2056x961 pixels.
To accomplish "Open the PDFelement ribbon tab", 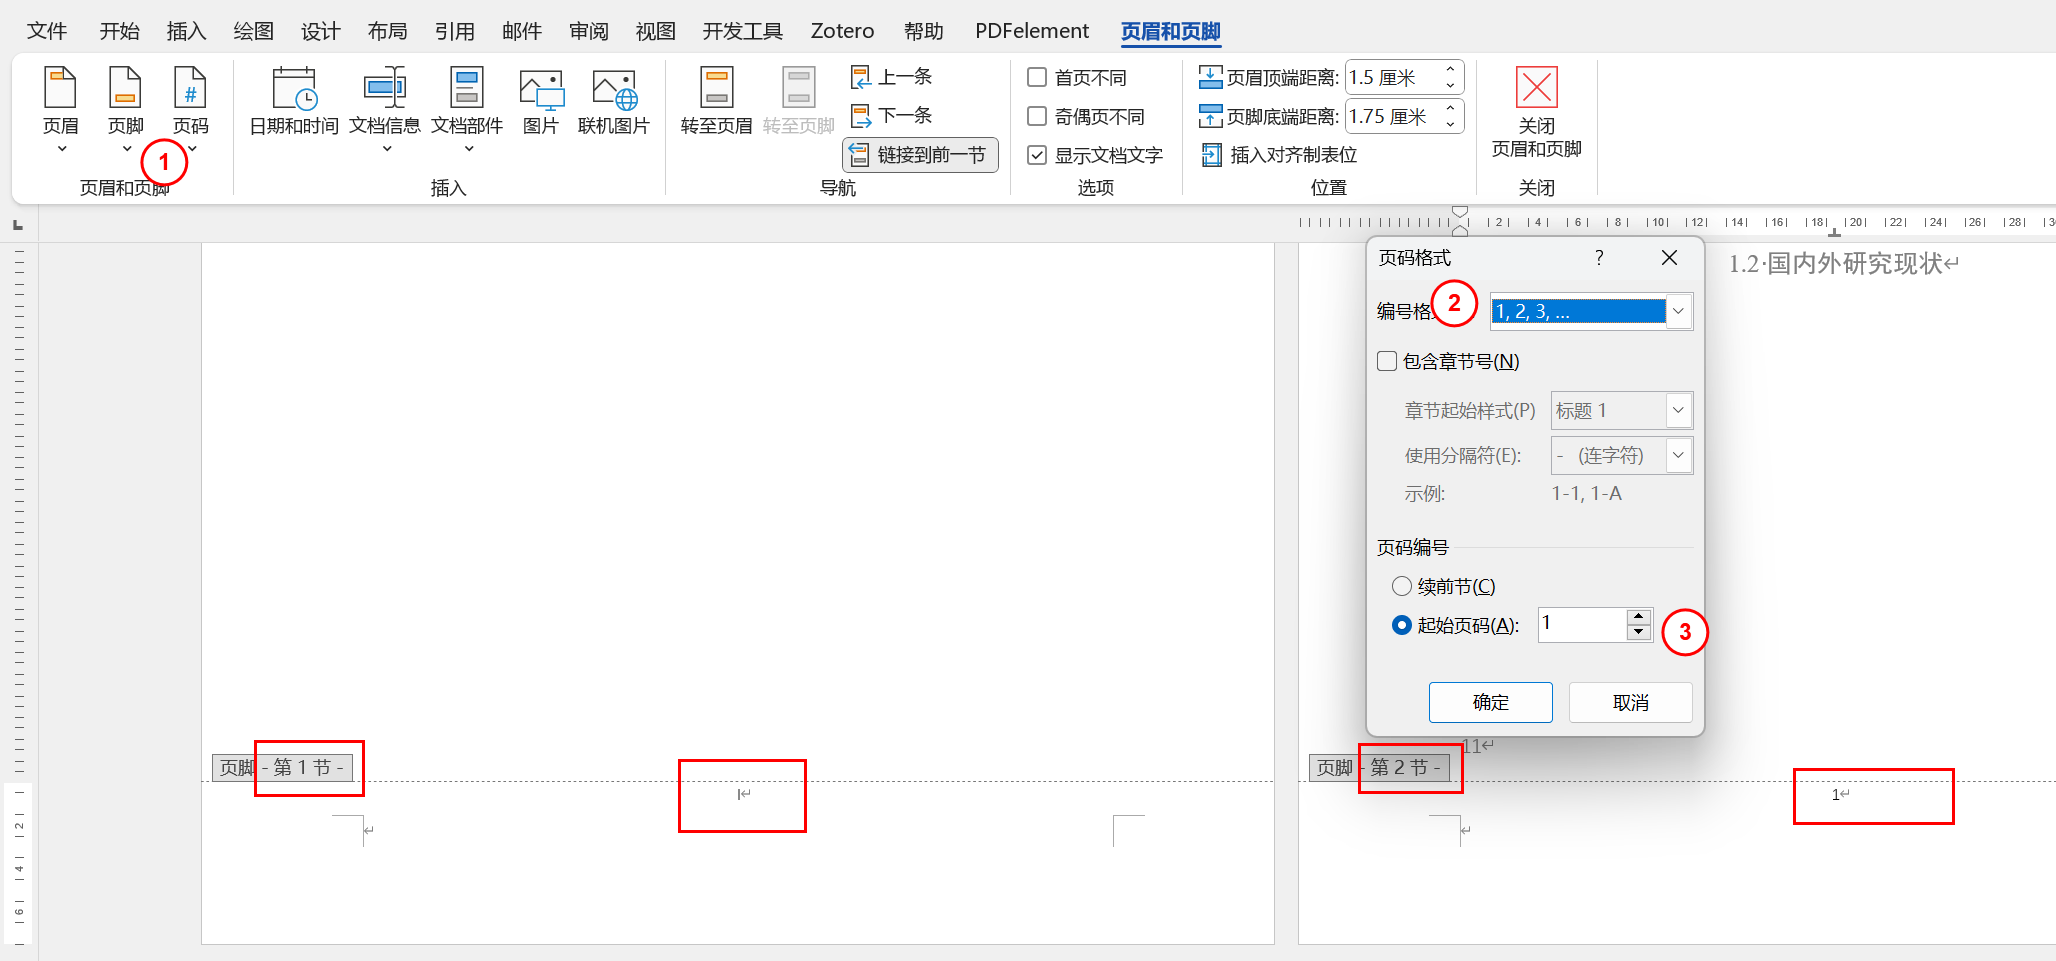I will click(1032, 31).
